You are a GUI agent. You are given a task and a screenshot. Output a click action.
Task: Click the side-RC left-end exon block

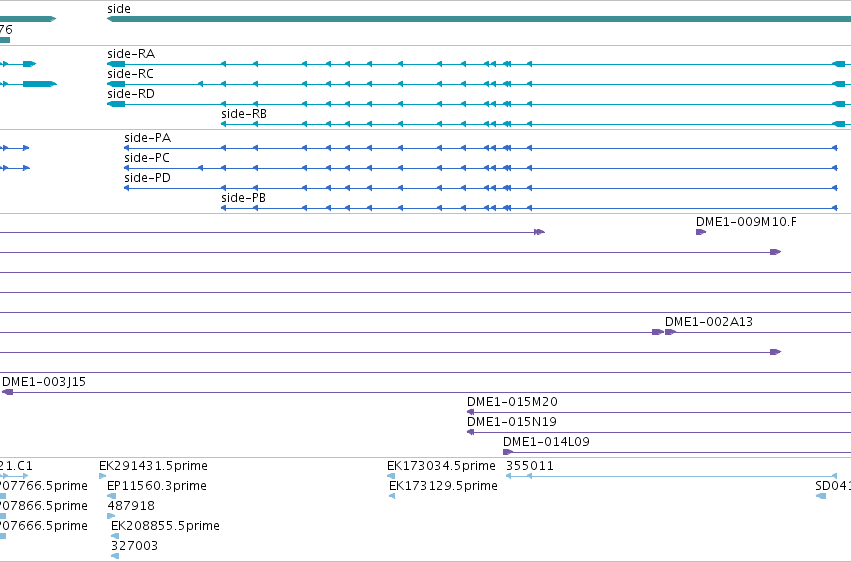(x=116, y=84)
